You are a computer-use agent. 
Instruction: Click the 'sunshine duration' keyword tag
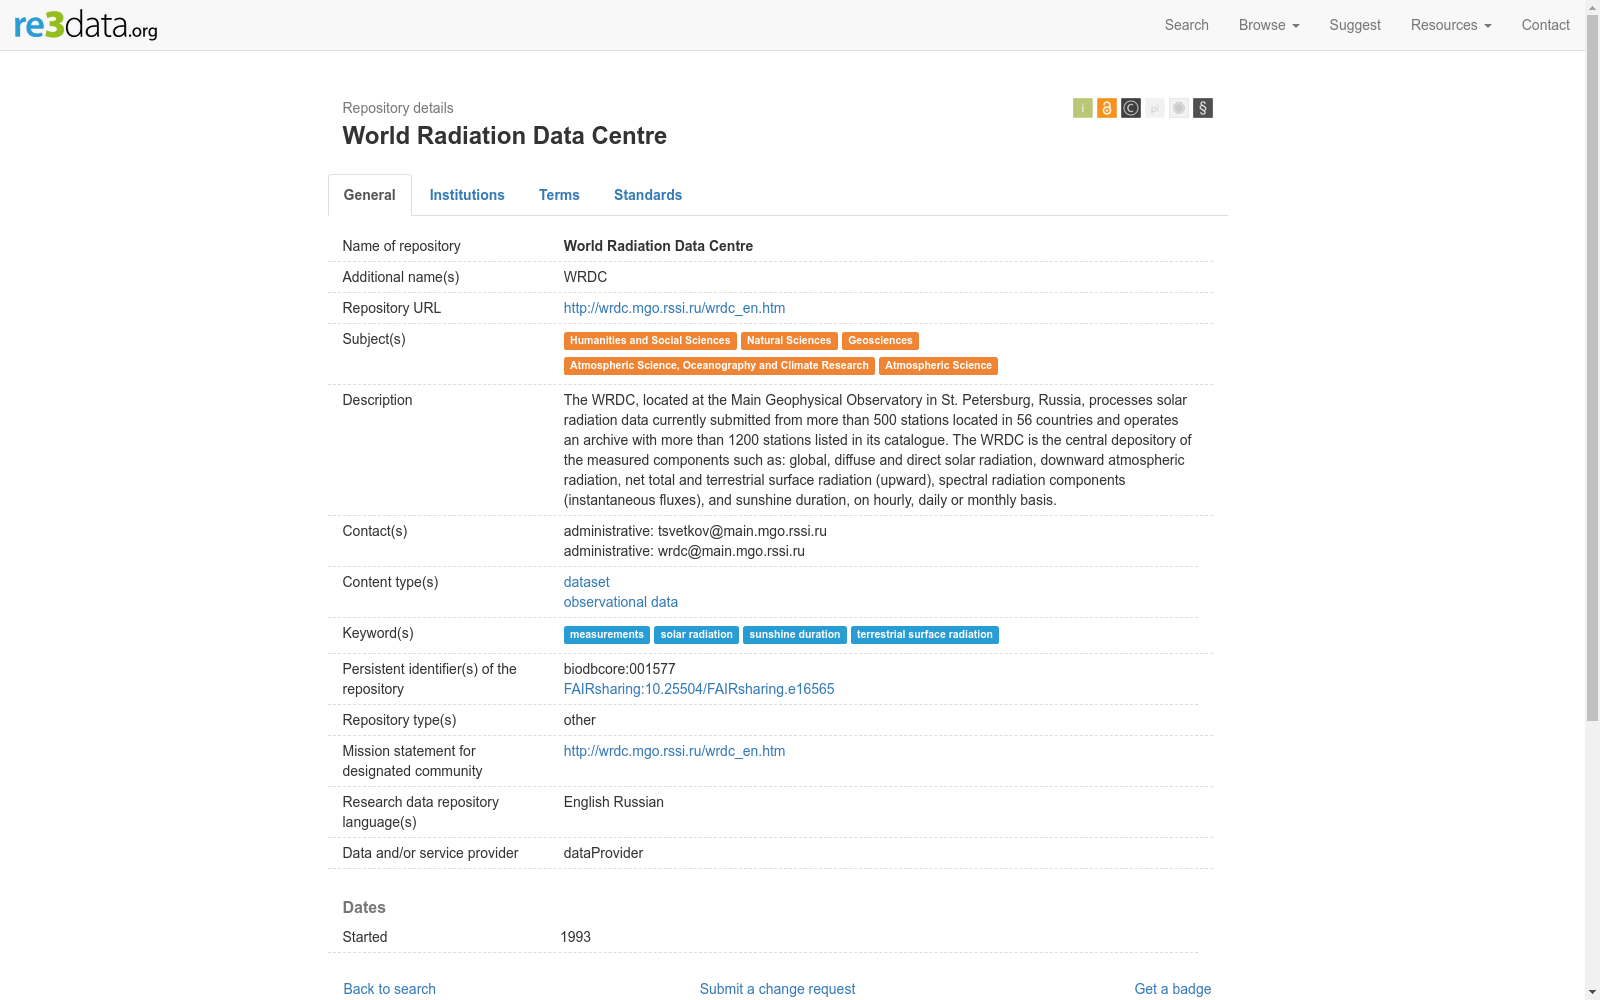pyautogui.click(x=795, y=635)
